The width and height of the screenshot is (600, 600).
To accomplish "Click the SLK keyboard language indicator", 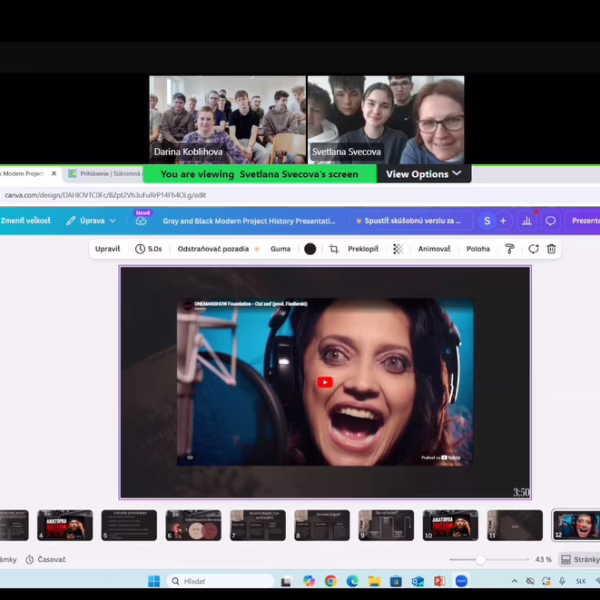I will [581, 581].
